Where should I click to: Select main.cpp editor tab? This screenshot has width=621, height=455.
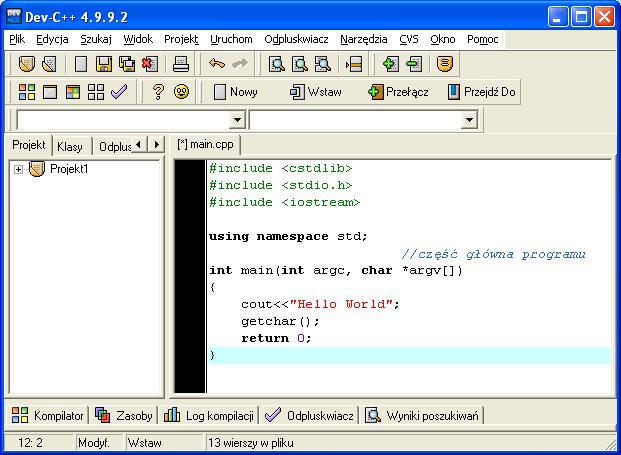205,145
